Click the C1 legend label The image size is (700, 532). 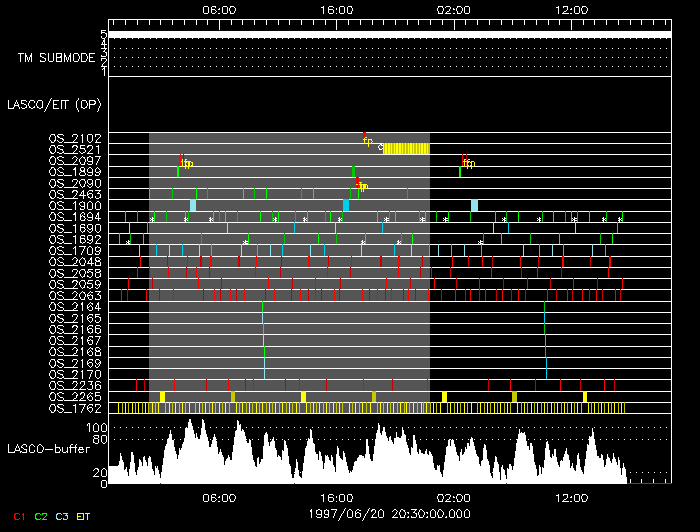[x=19, y=516]
